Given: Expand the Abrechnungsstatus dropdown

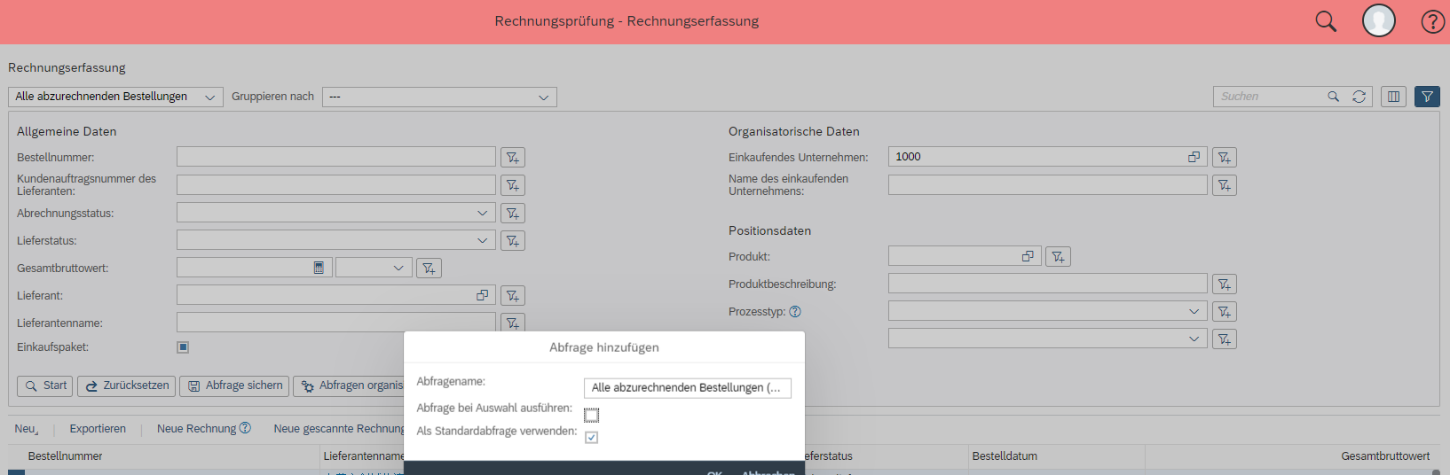Looking at the screenshot, I should (x=483, y=213).
